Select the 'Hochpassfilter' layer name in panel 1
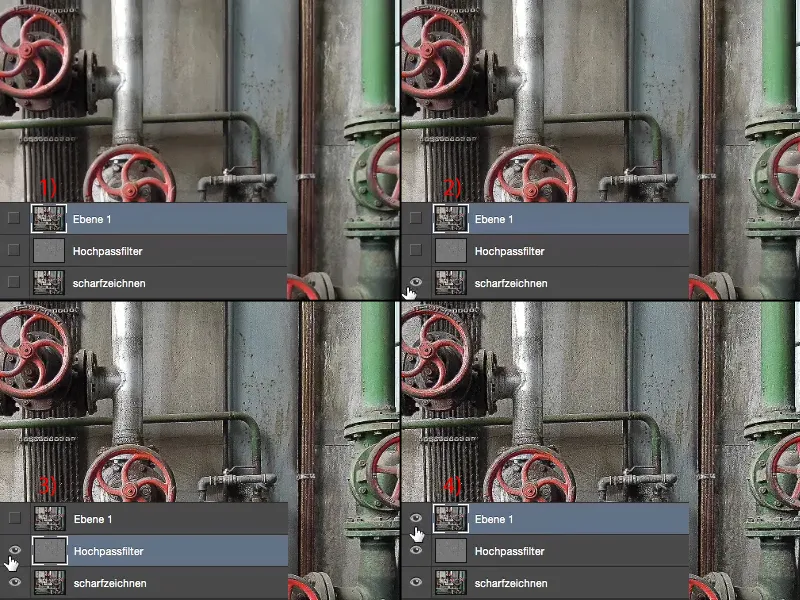This screenshot has width=800, height=600. click(108, 251)
